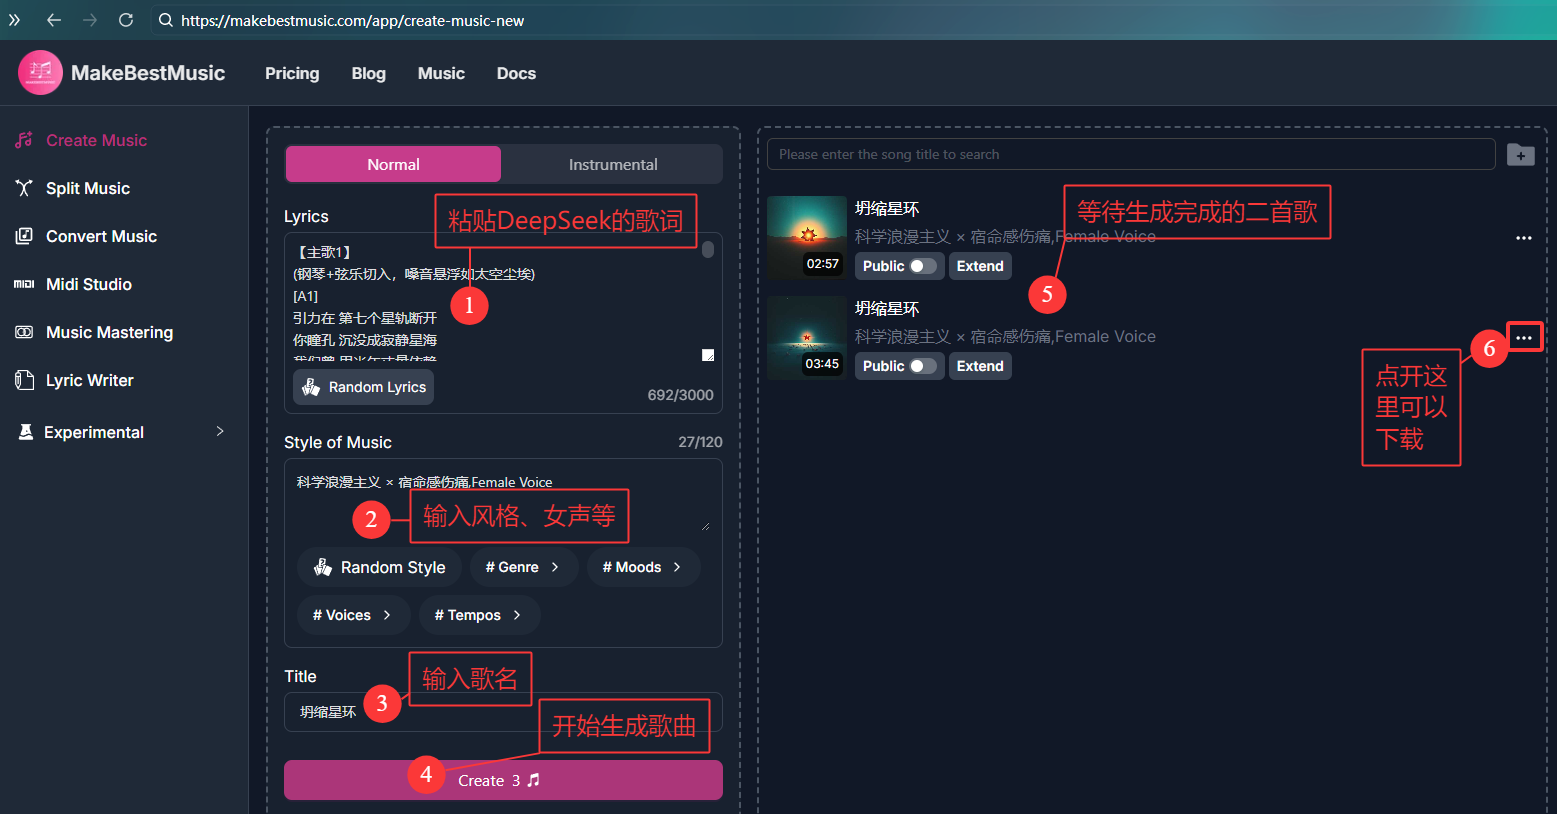The height and width of the screenshot is (814, 1557).
Task: Click the song title search field
Action: 1130,154
